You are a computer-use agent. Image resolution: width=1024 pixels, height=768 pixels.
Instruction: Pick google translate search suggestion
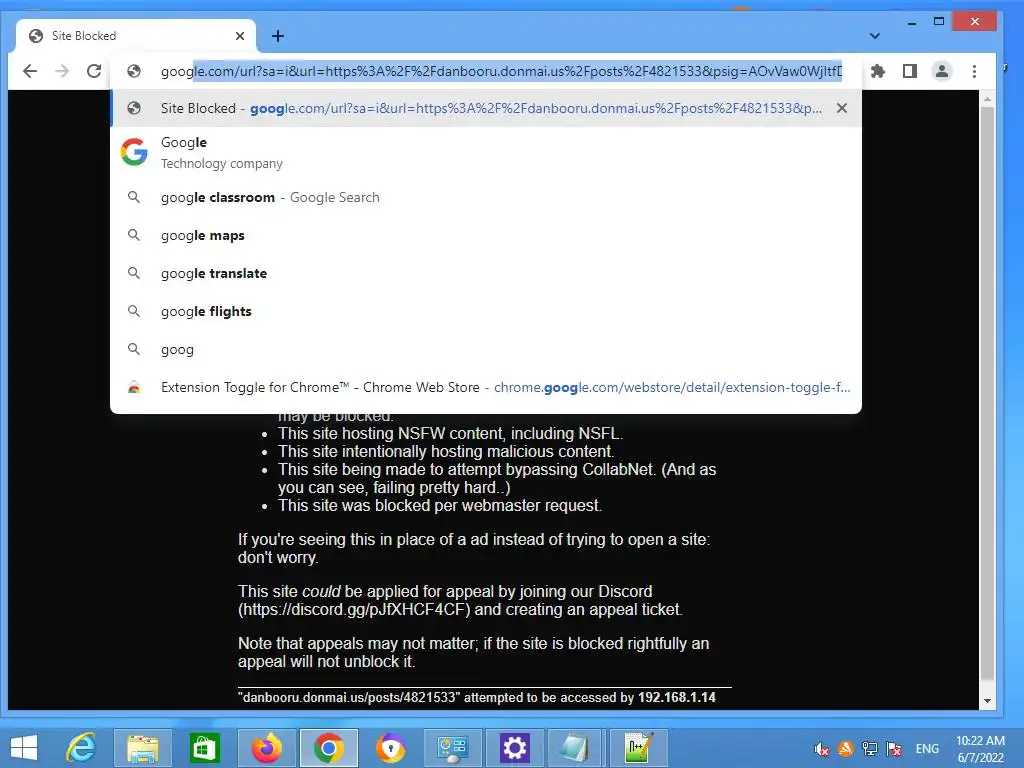pos(486,273)
